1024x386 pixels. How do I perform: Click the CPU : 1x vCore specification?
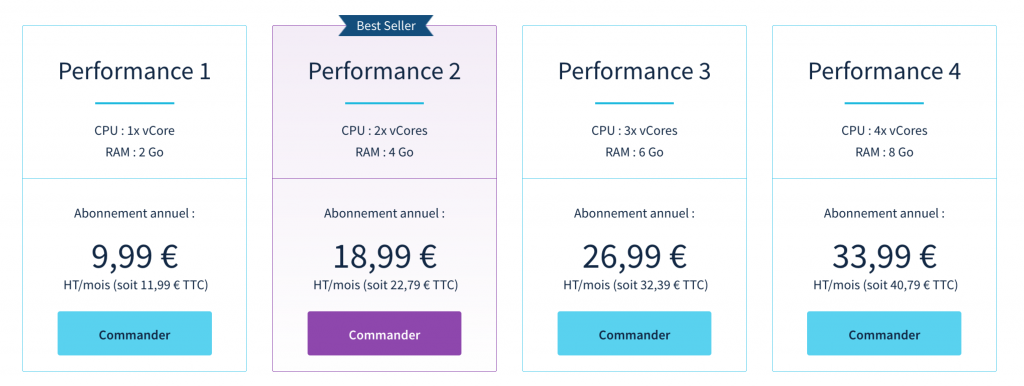click(135, 131)
